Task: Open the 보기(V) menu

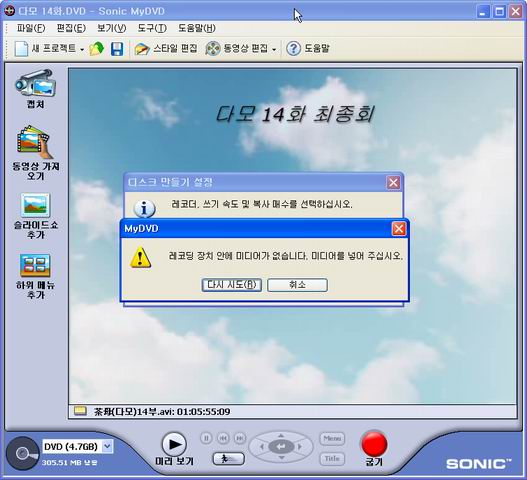Action: [x=112, y=28]
